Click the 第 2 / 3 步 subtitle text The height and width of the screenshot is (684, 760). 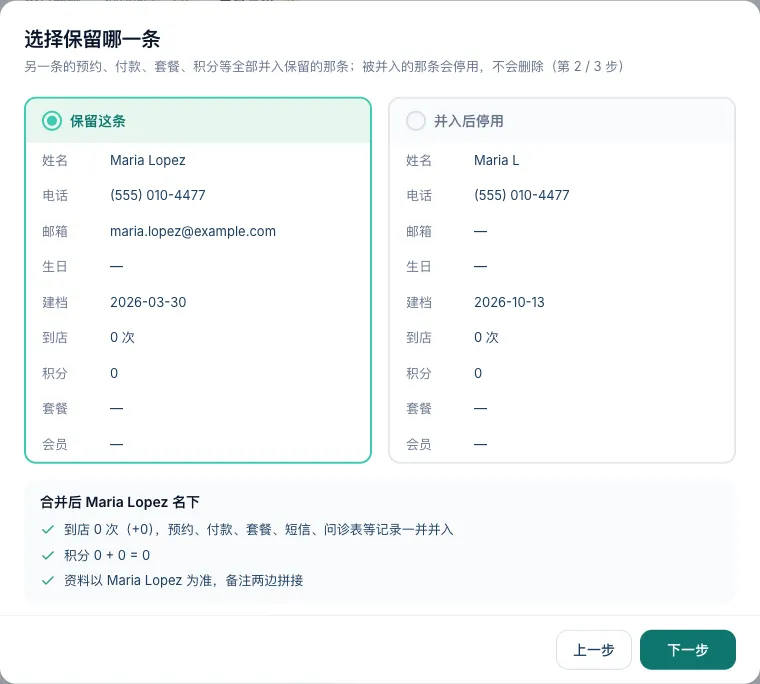pos(588,66)
